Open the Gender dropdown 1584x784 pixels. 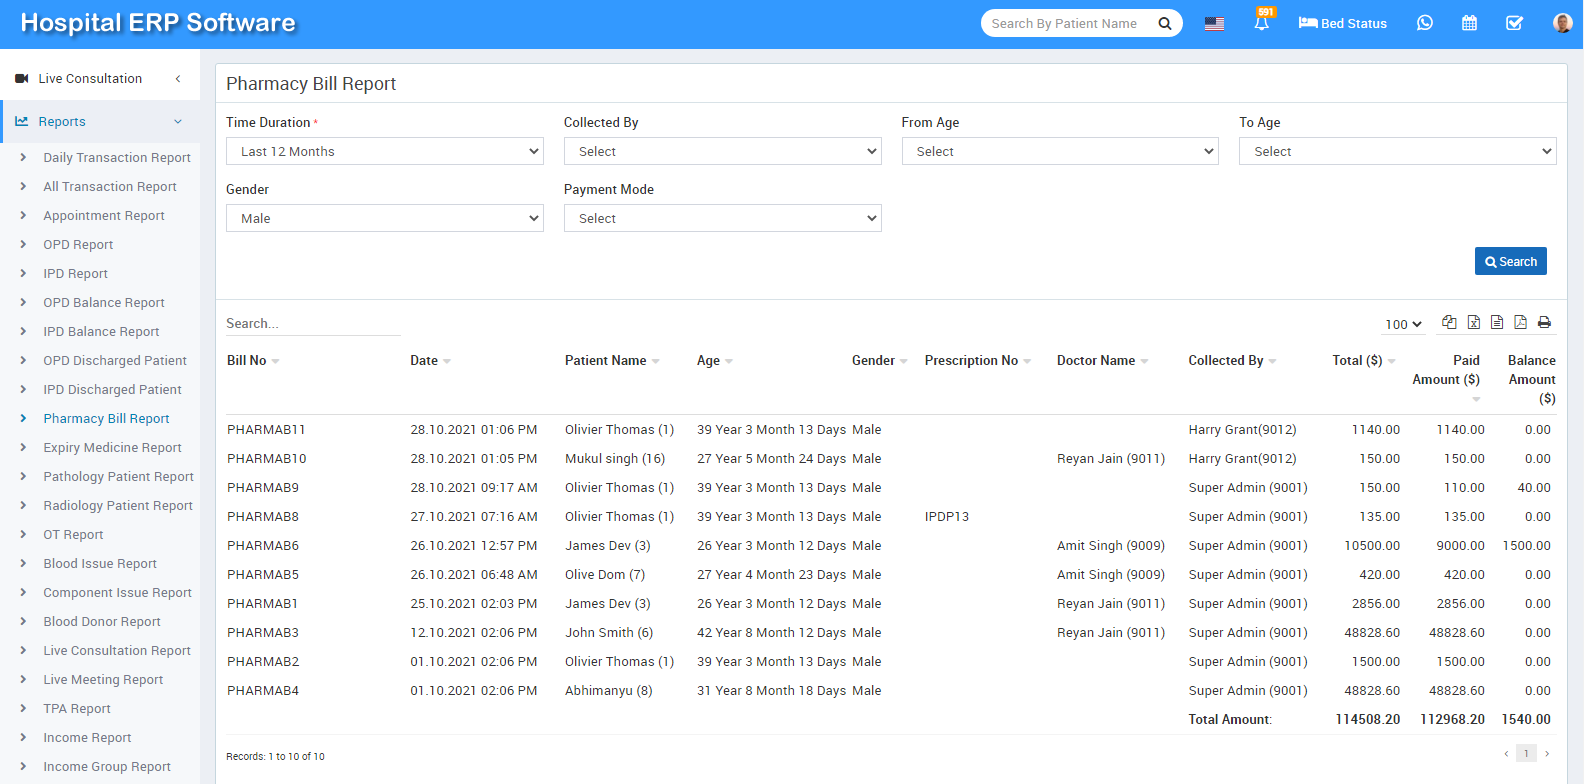click(384, 218)
